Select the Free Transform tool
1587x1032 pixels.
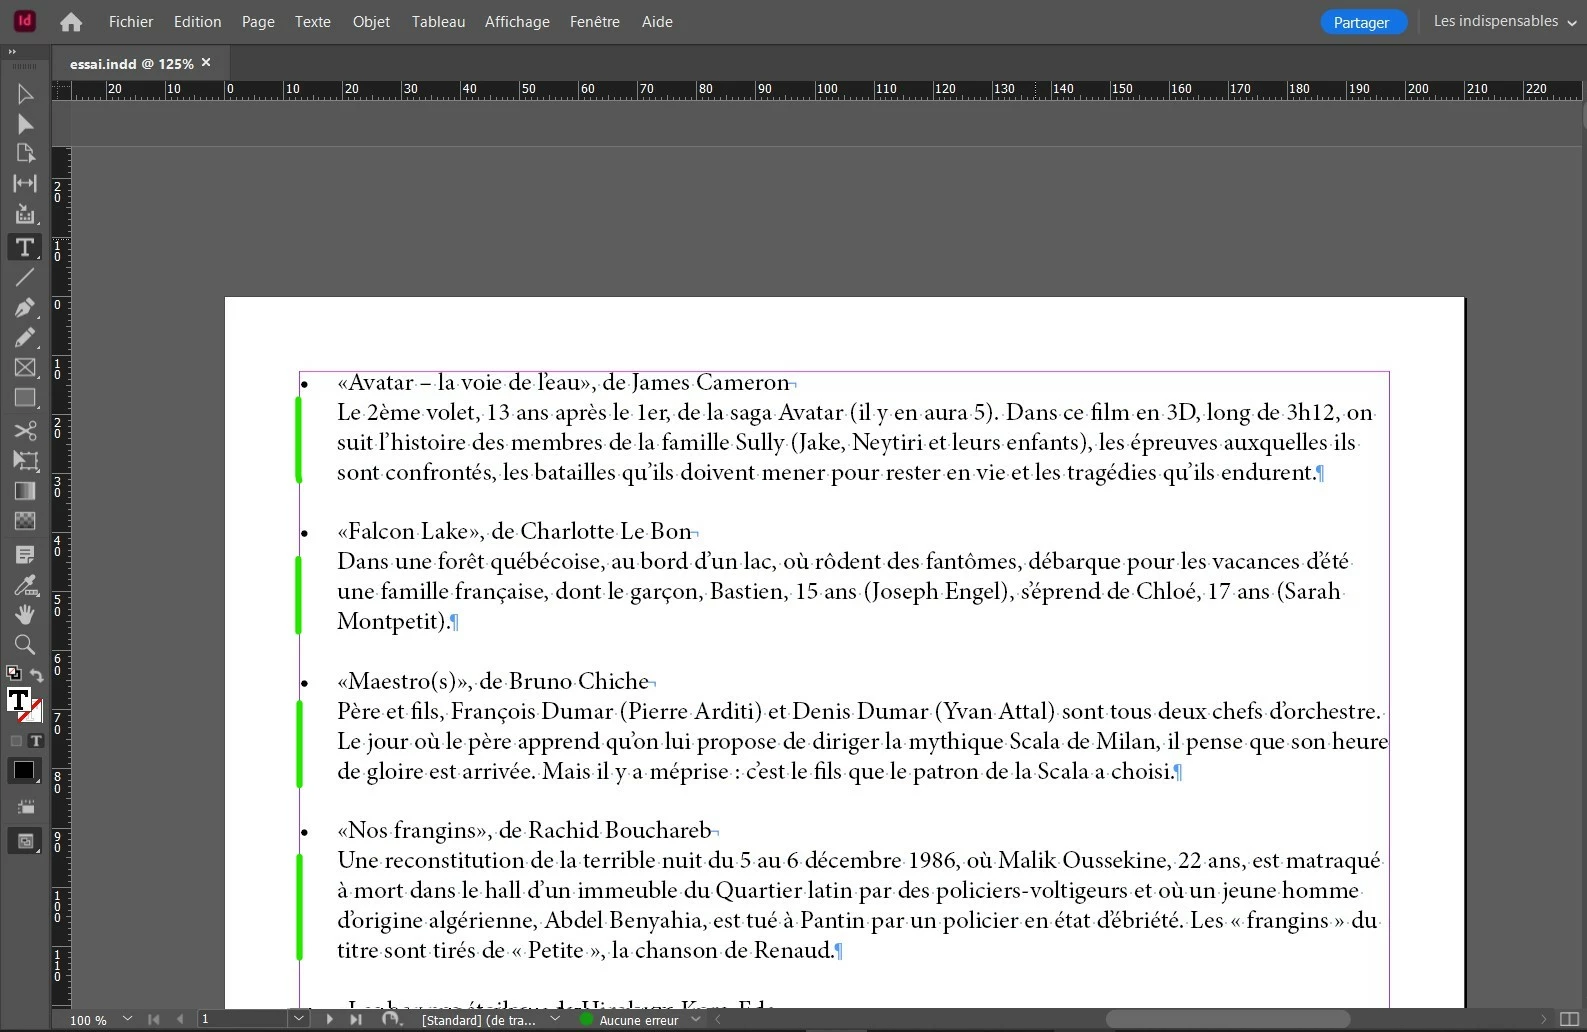coord(25,460)
